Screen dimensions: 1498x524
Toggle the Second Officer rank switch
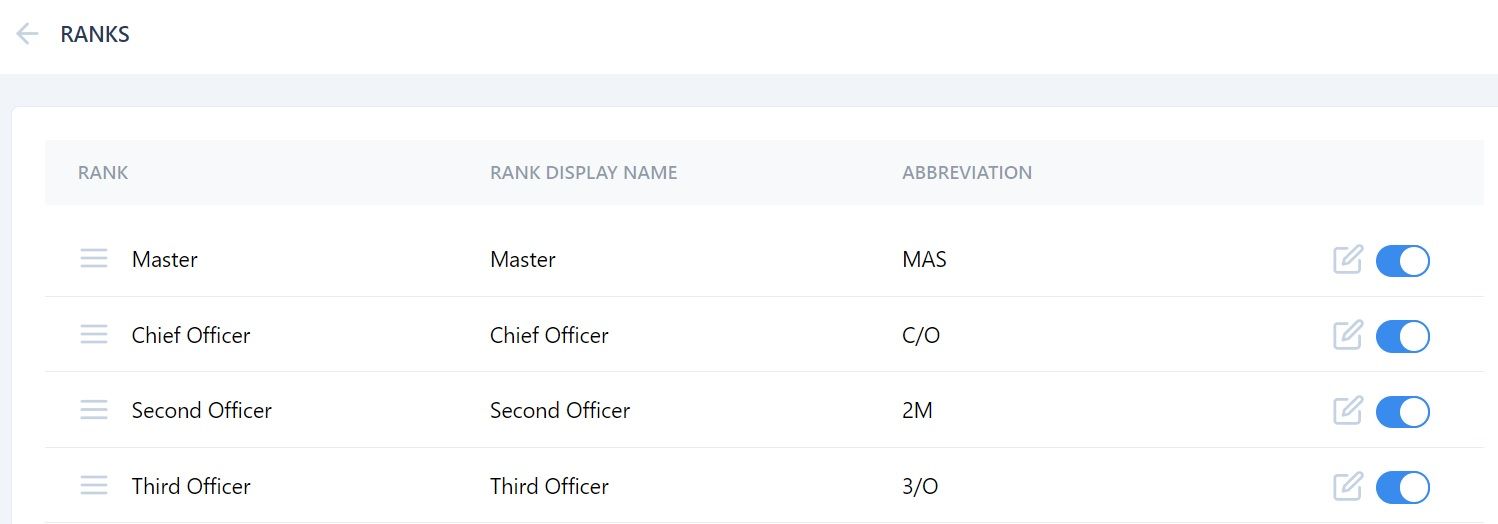1403,411
